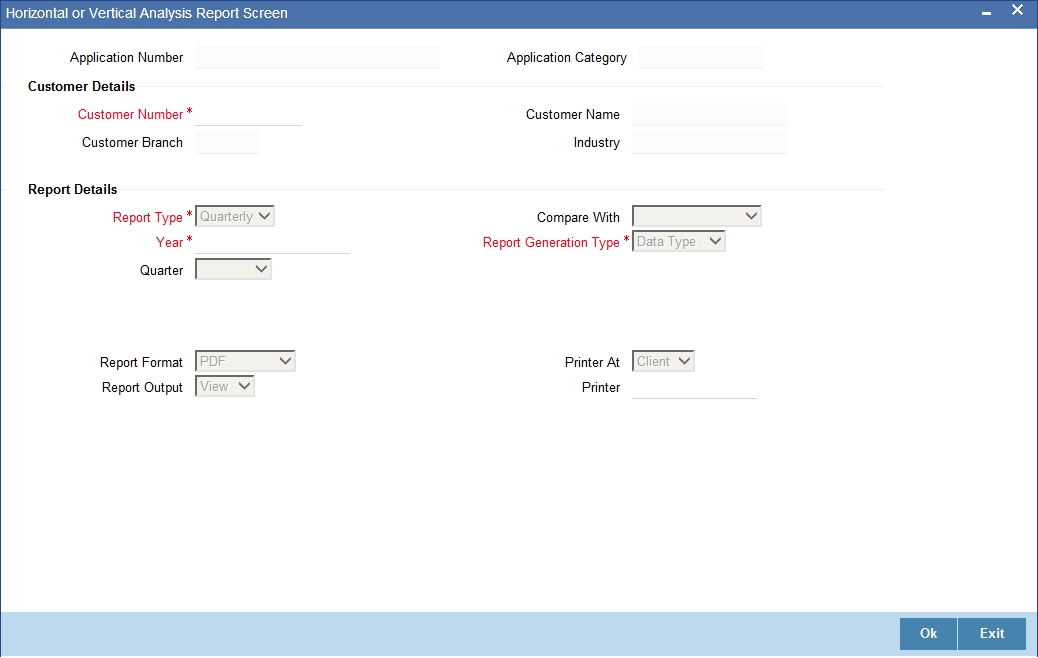The image size is (1038, 658).
Task: Click the Application Category field
Action: (x=701, y=58)
